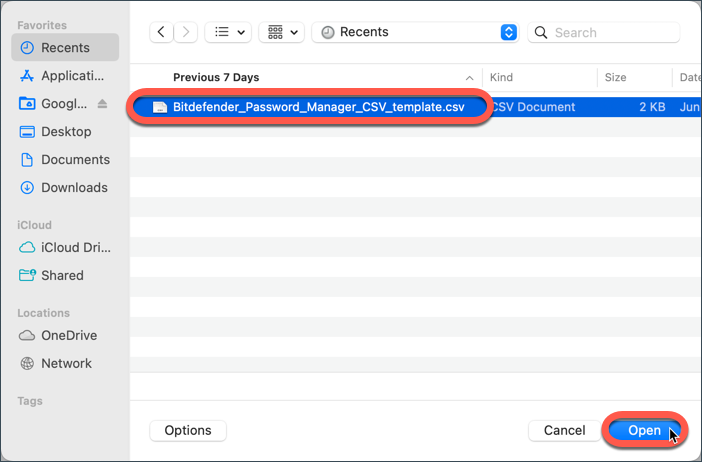Viewport: 702px width, 462px height.
Task: Select Applications in the sidebar
Action: pyautogui.click(x=65, y=76)
